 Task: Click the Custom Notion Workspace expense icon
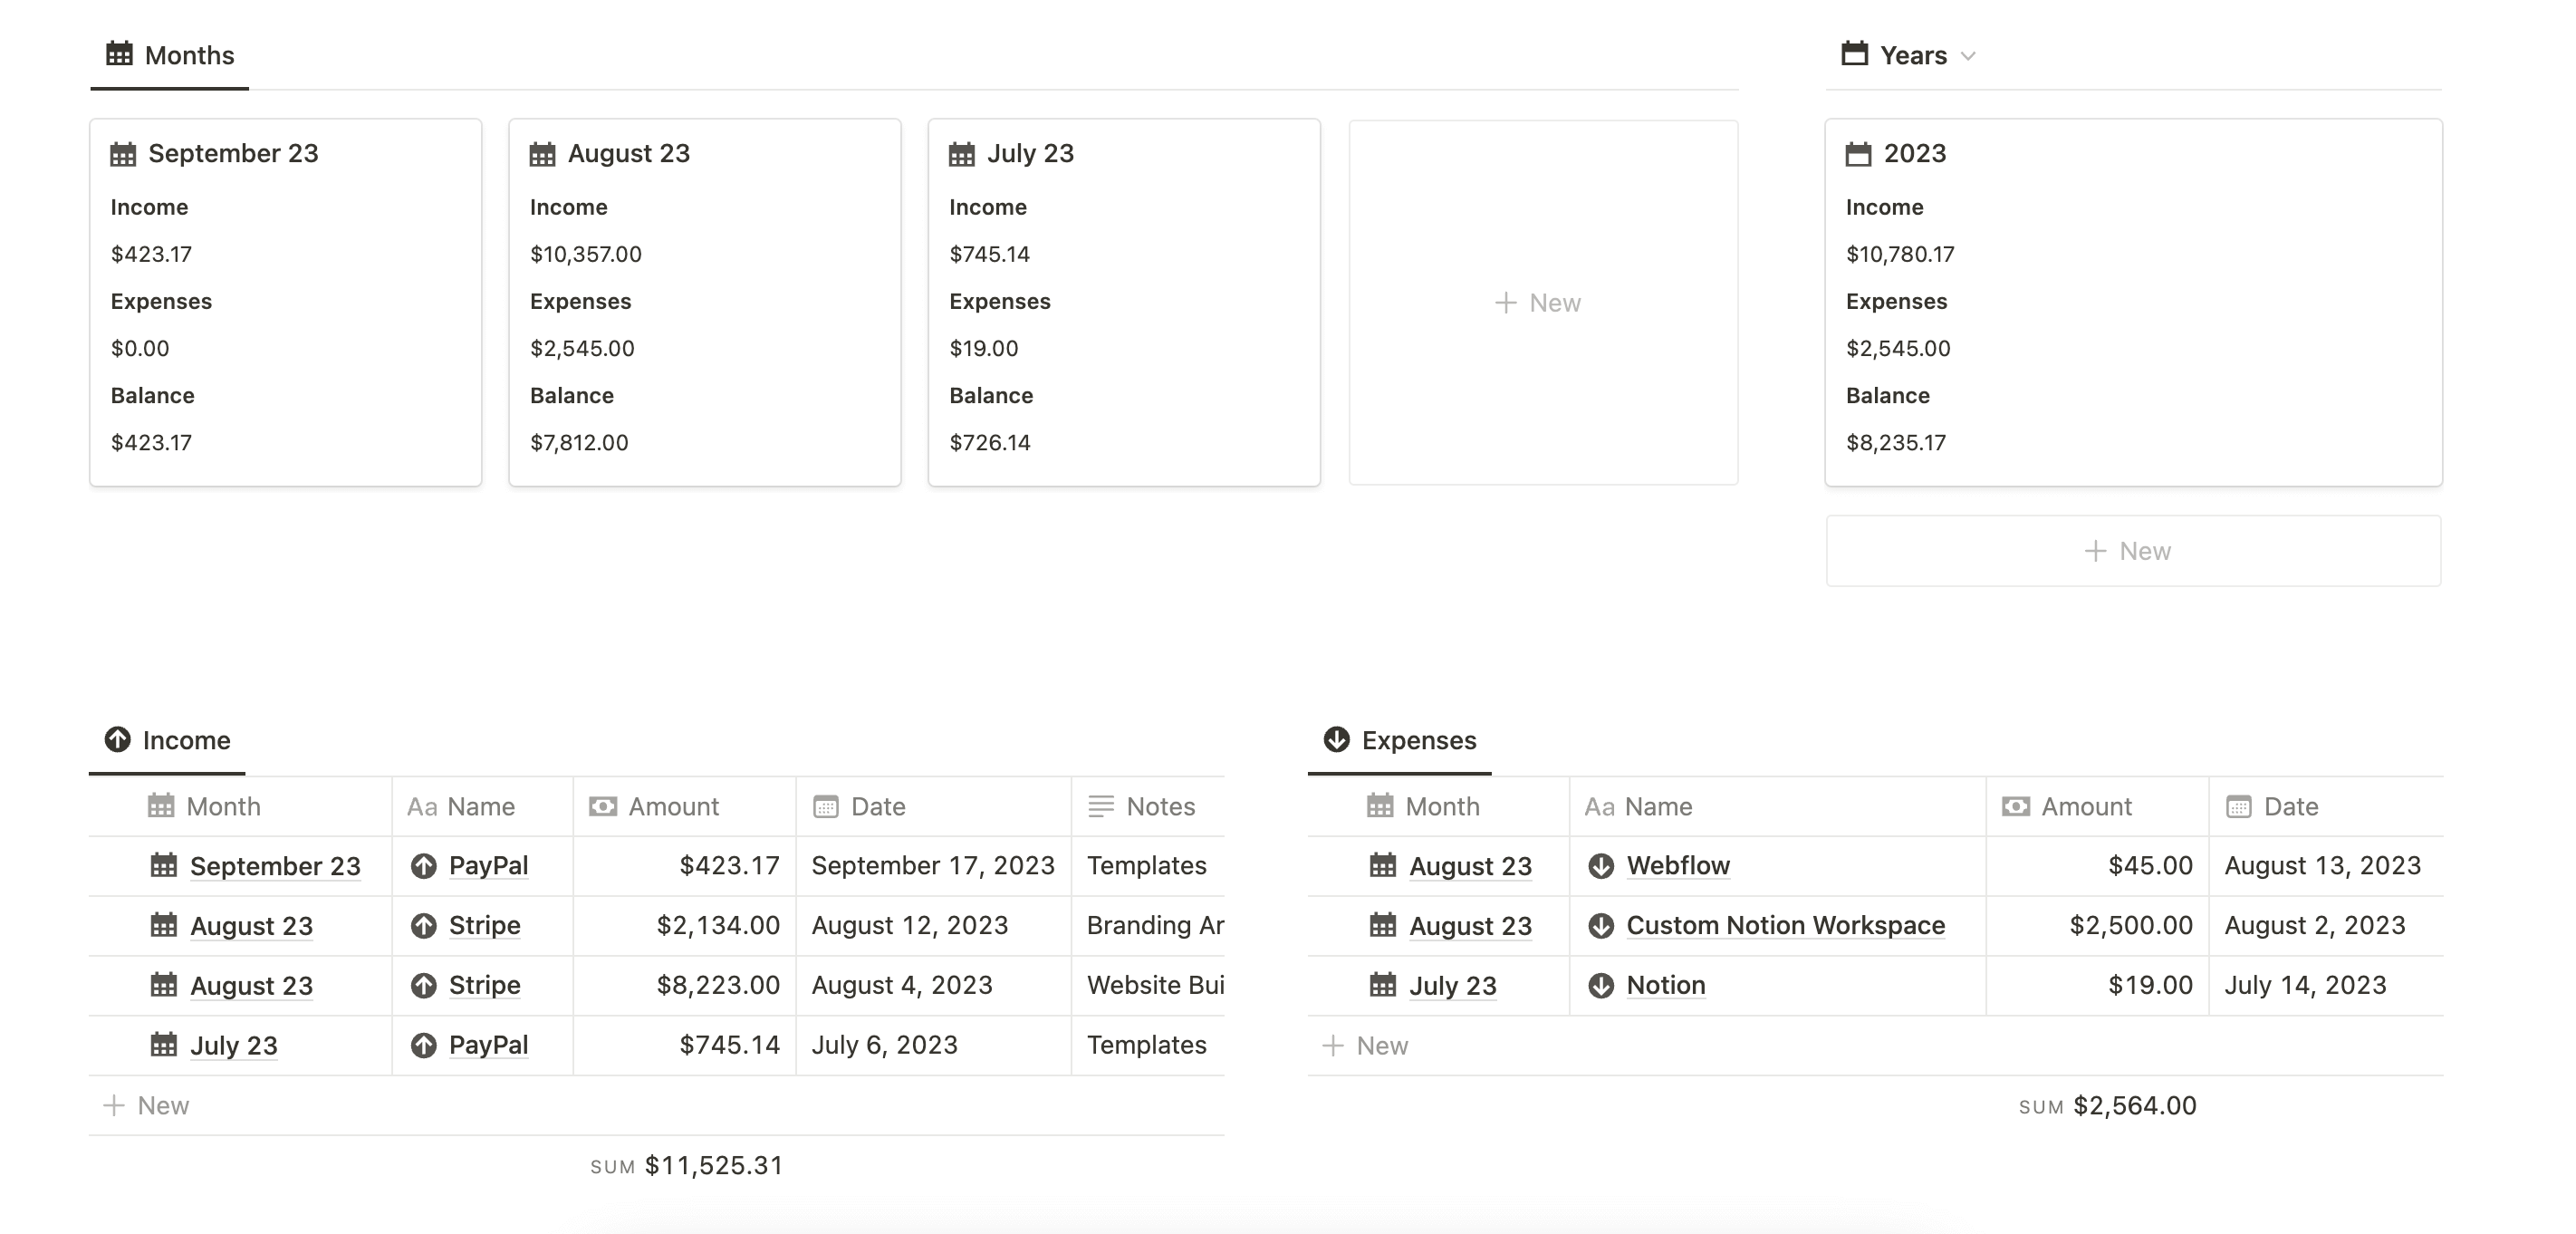click(1600, 923)
